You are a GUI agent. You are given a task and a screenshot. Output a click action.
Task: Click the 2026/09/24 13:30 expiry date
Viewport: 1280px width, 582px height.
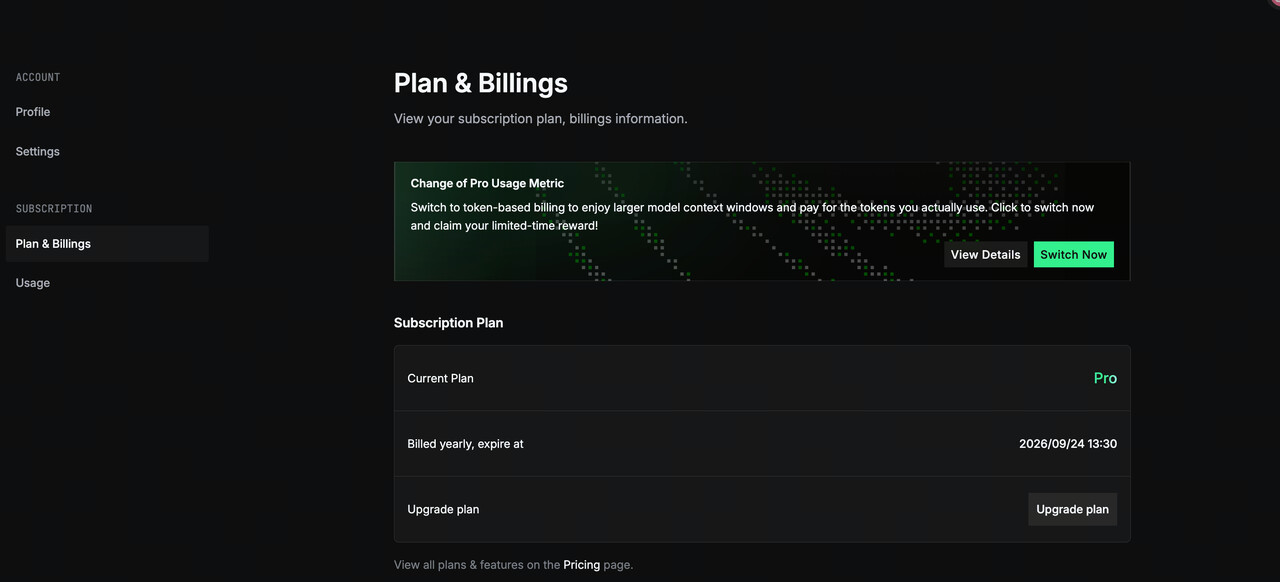[1067, 444]
